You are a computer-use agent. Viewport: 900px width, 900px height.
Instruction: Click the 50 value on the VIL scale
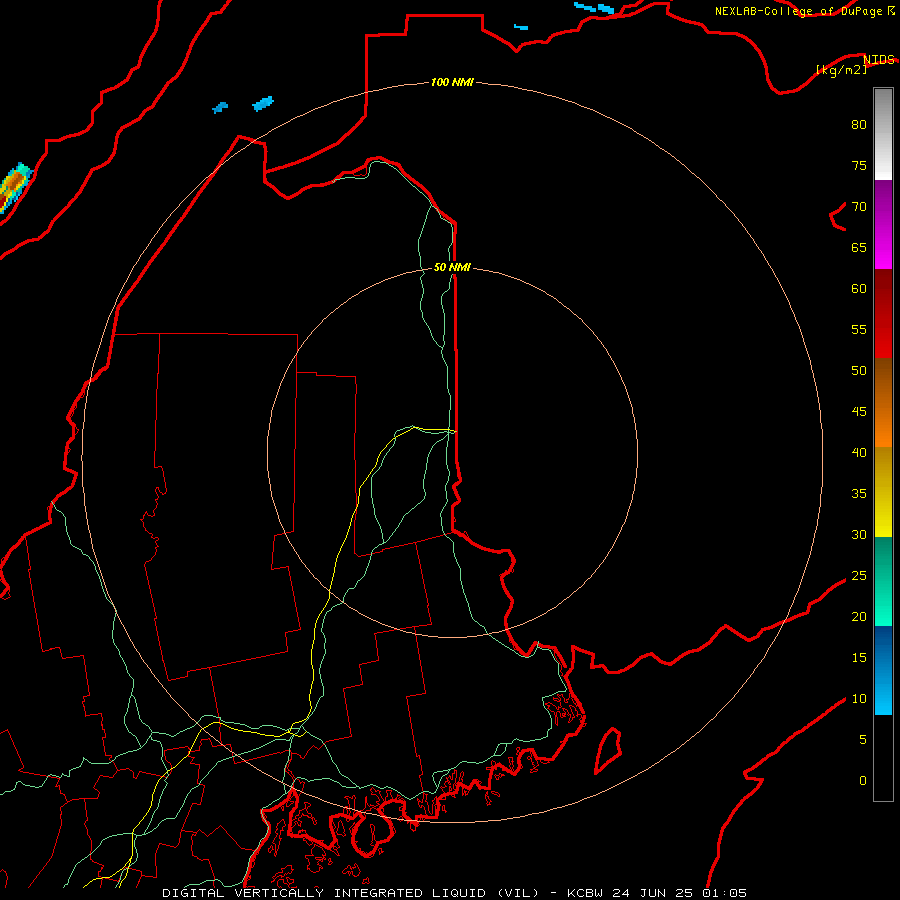click(x=859, y=371)
